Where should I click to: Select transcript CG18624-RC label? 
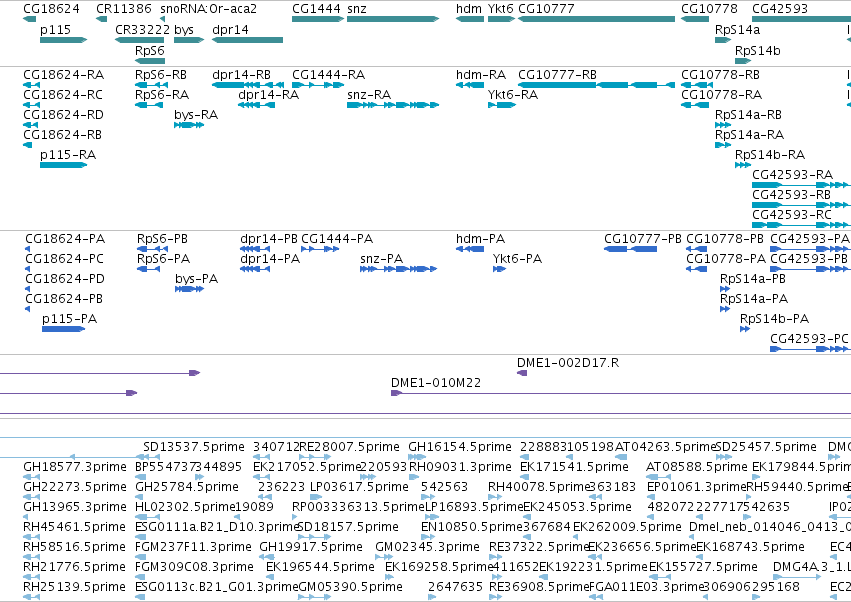point(63,94)
